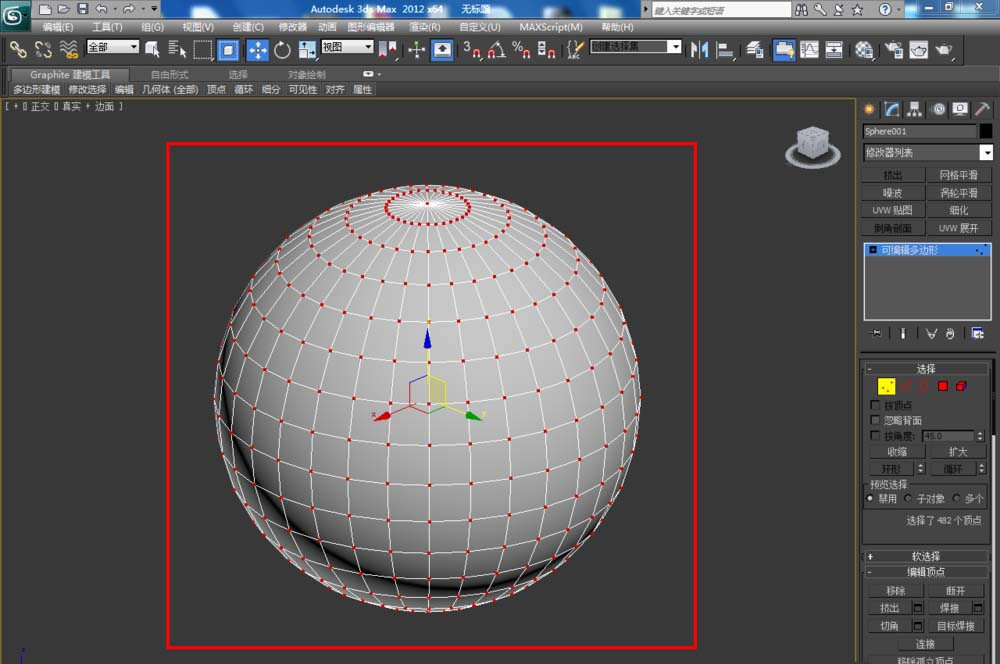Viewport: 1000px width, 664px height.
Task: Tick the 忽略背面 checkbox
Action: pos(876,421)
